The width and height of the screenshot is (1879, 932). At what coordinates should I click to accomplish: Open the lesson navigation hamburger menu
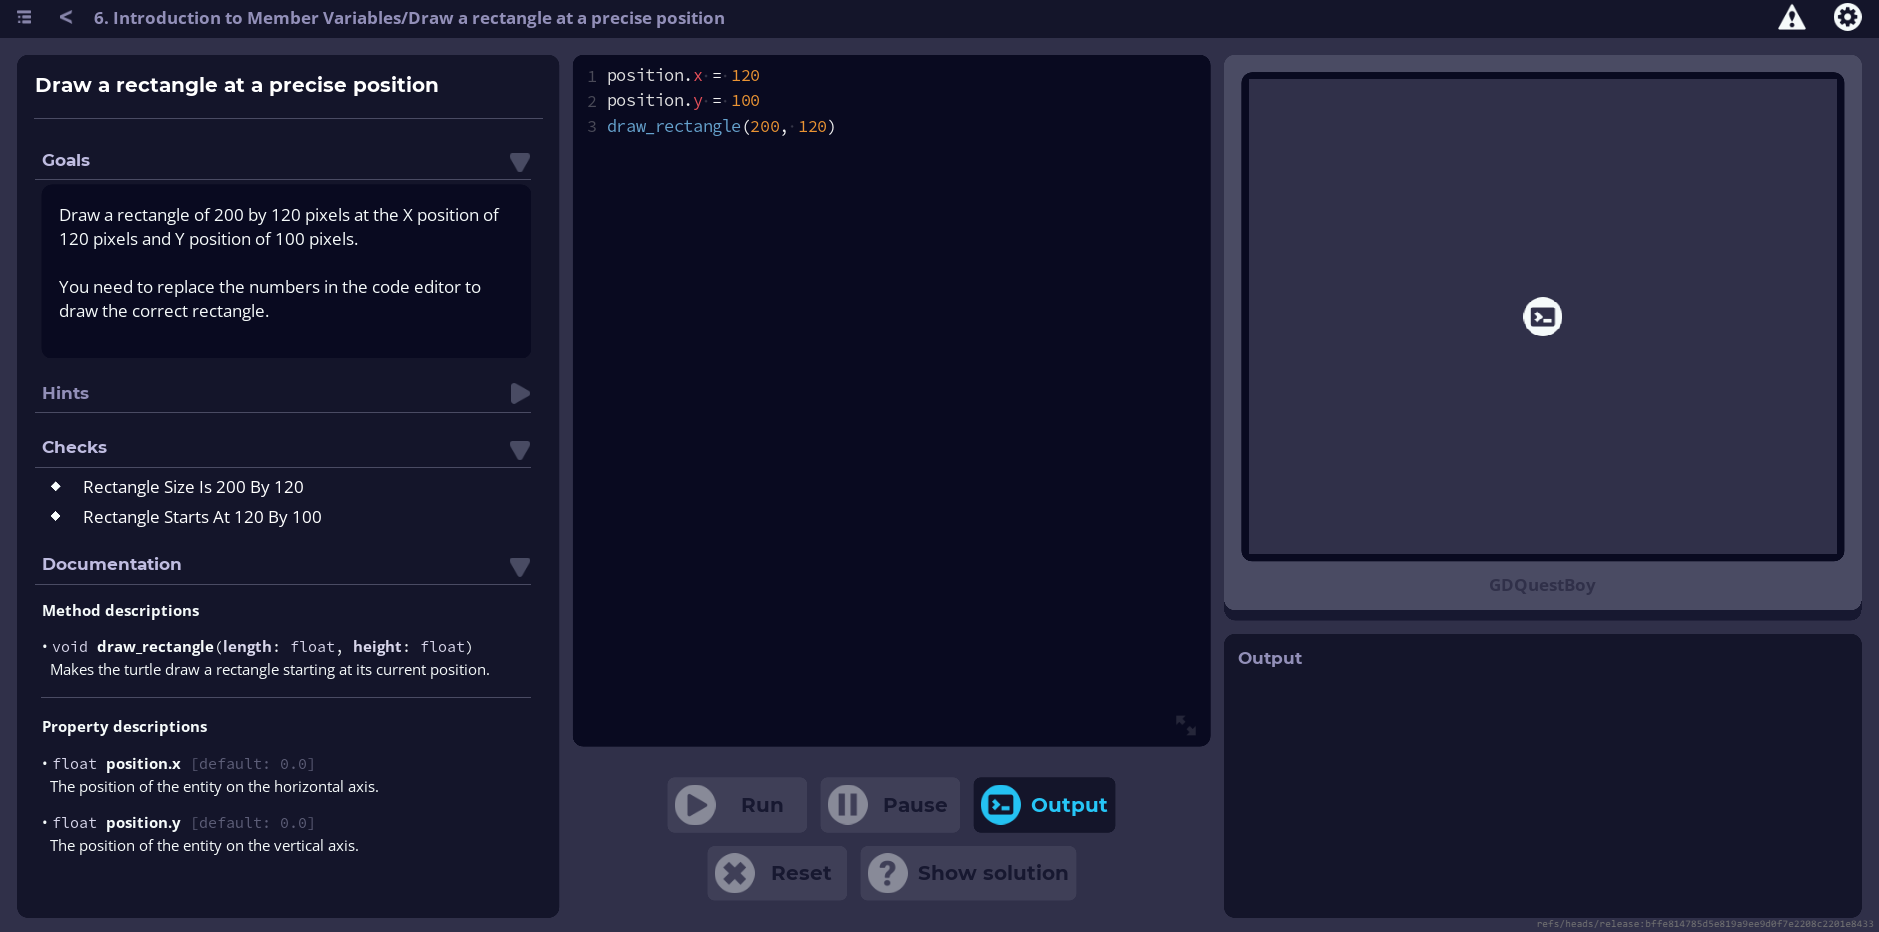[23, 17]
